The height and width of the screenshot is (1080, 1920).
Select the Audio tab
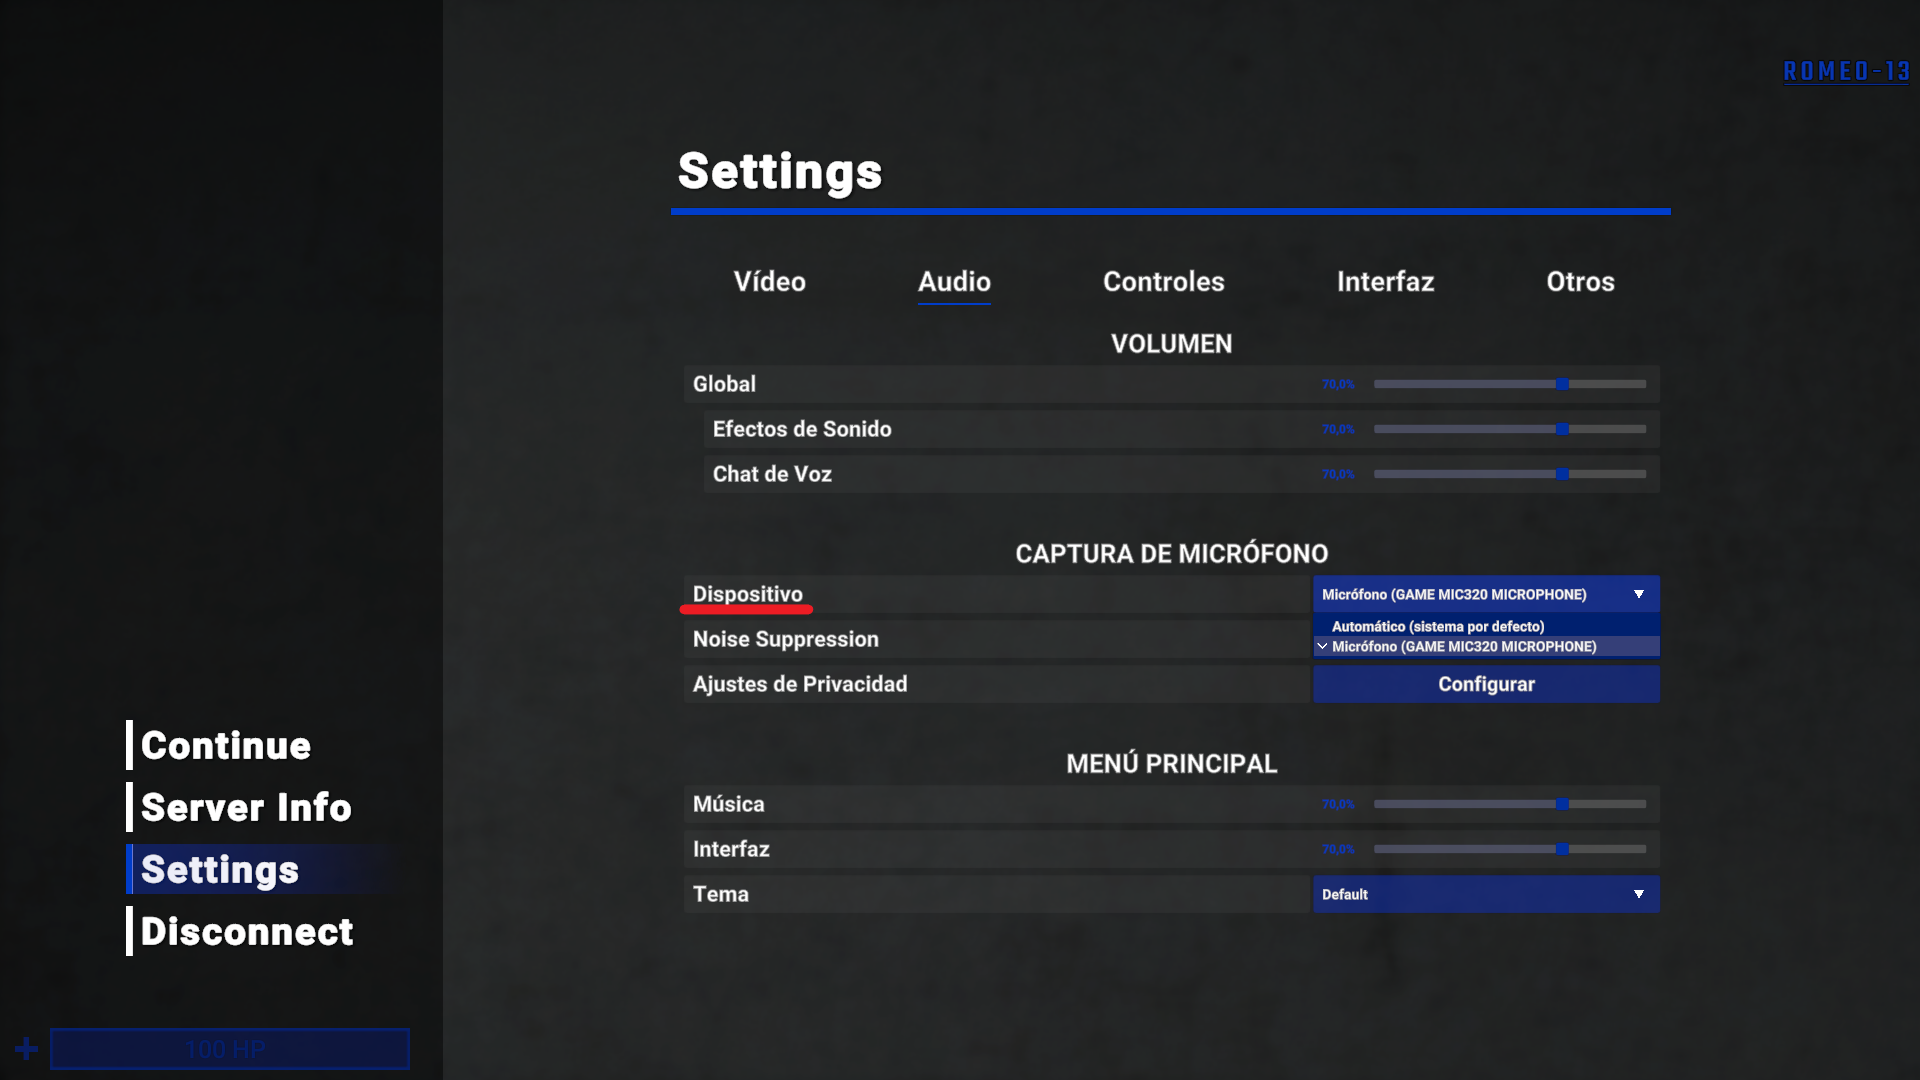pyautogui.click(x=954, y=282)
